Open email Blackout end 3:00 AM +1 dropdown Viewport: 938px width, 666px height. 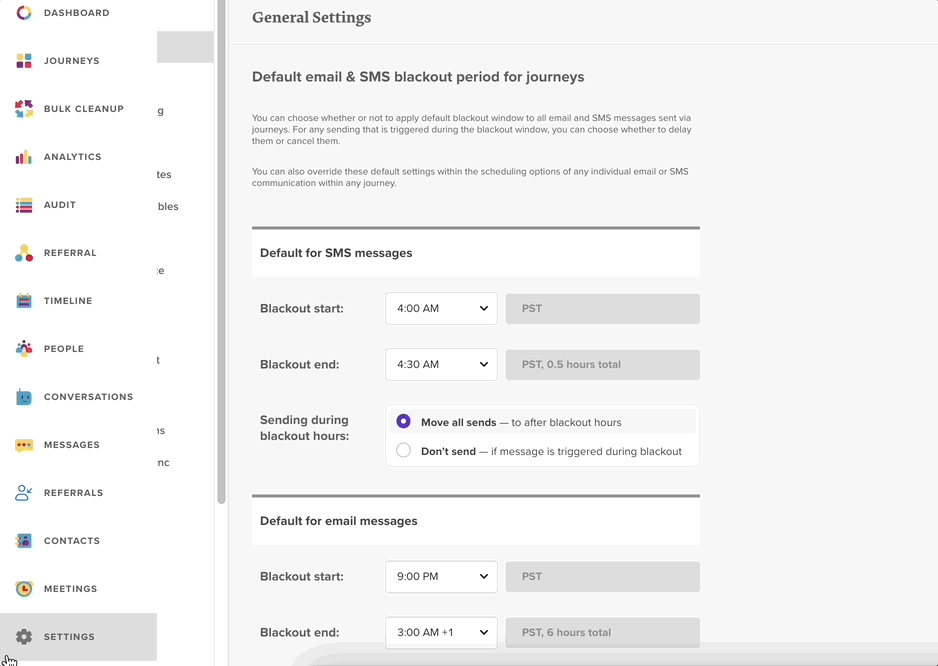441,632
